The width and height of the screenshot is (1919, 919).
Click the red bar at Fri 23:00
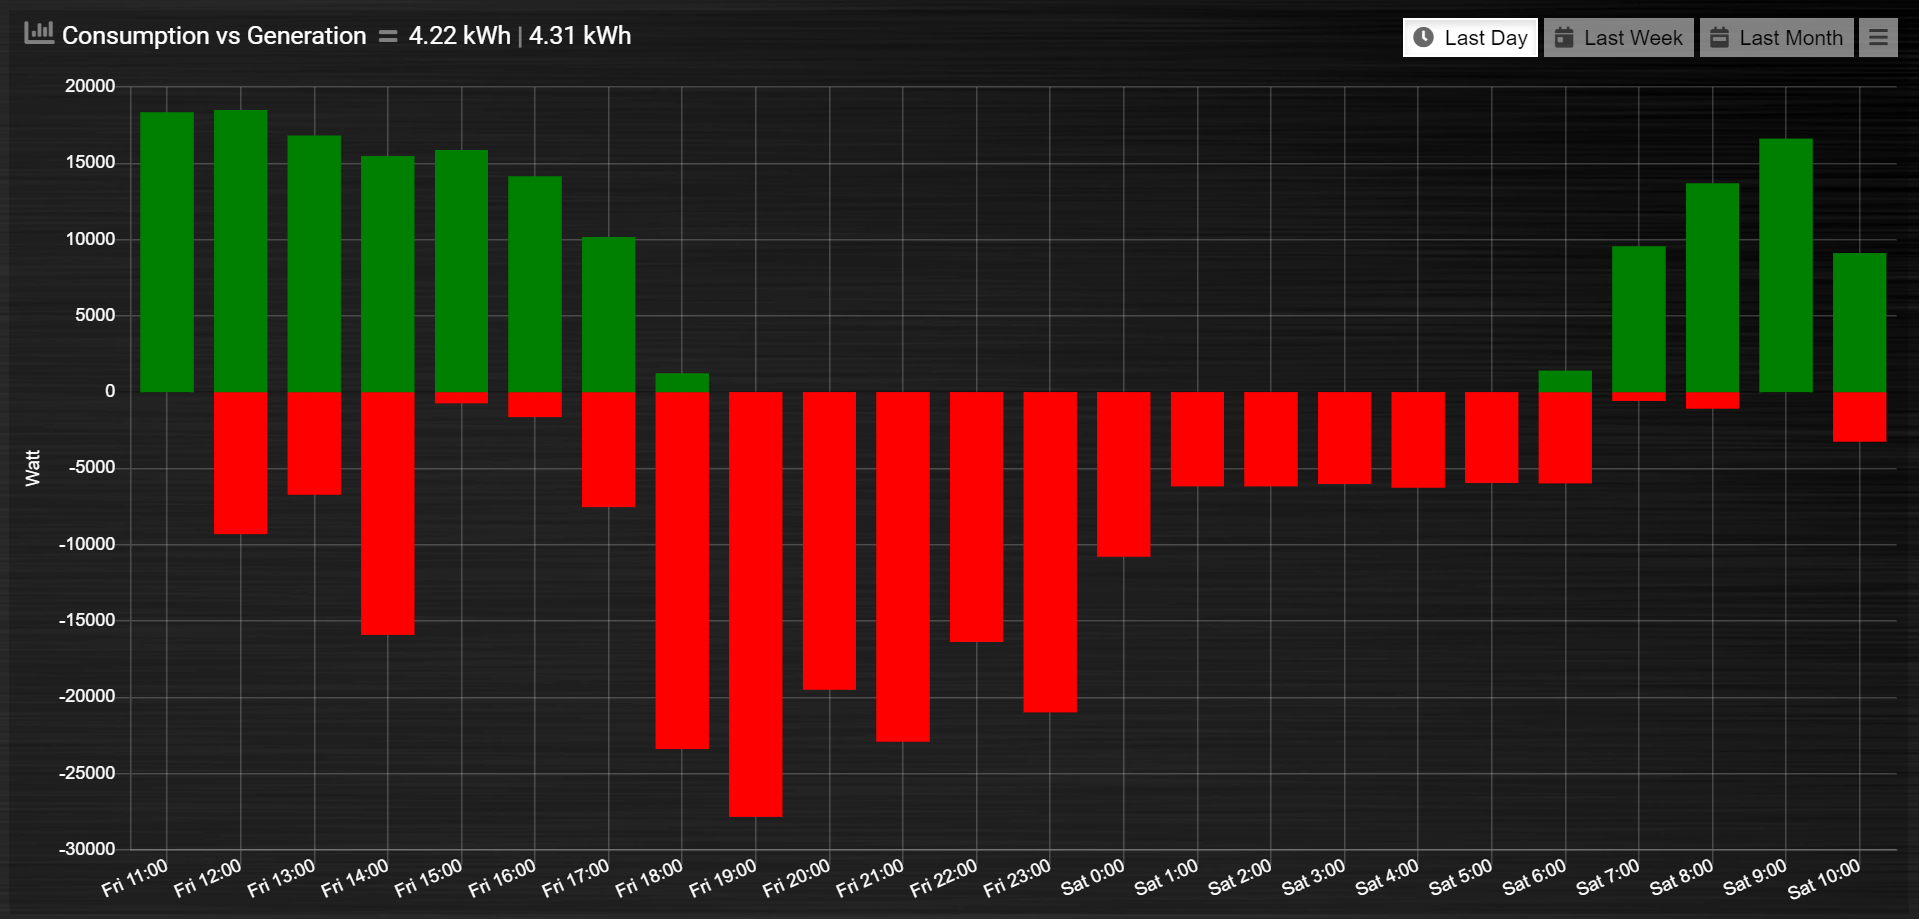(1050, 552)
